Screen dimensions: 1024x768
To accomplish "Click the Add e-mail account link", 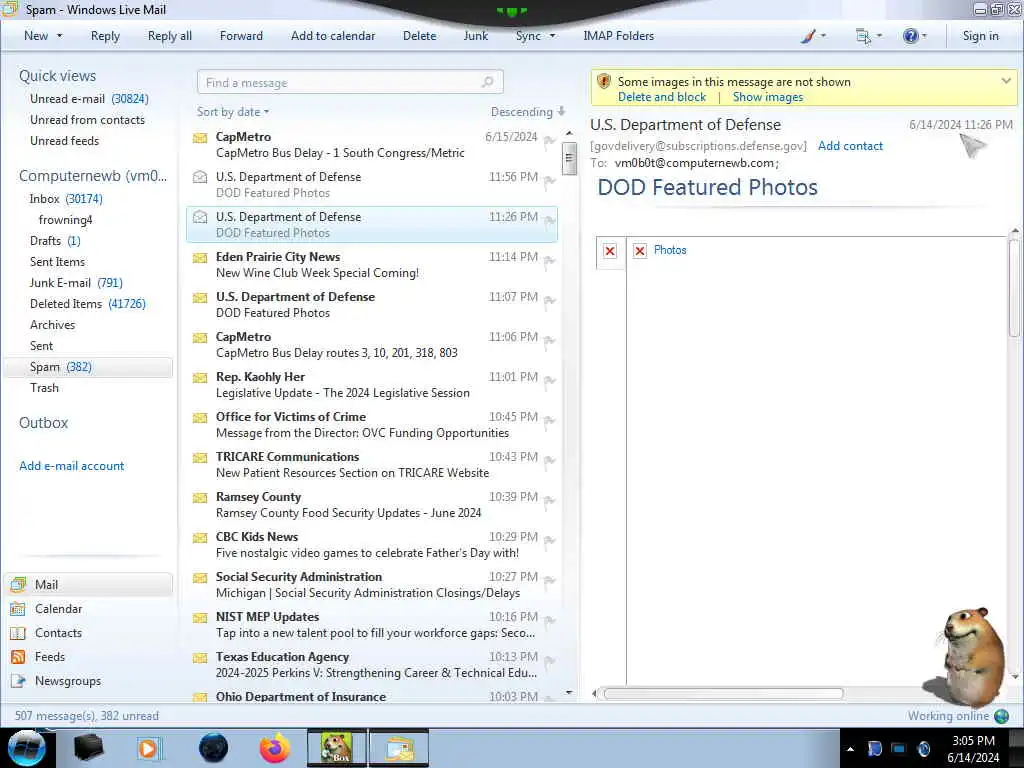I will pos(71,466).
